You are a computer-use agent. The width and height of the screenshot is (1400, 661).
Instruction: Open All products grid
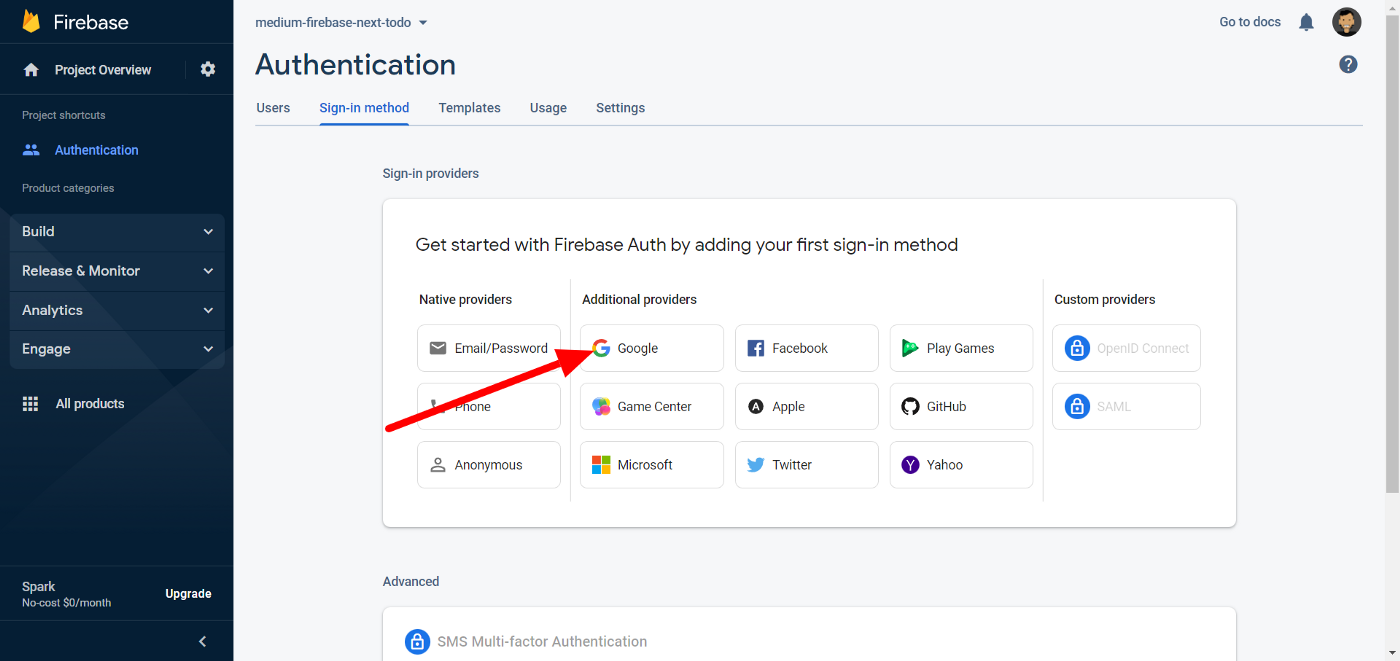[89, 404]
